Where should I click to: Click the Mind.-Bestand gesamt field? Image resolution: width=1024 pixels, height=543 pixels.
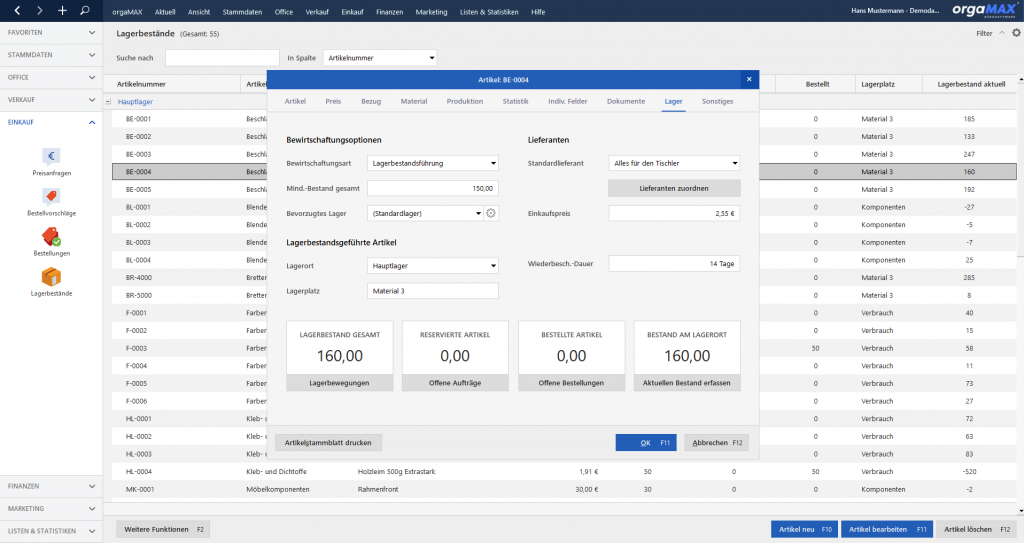point(433,188)
